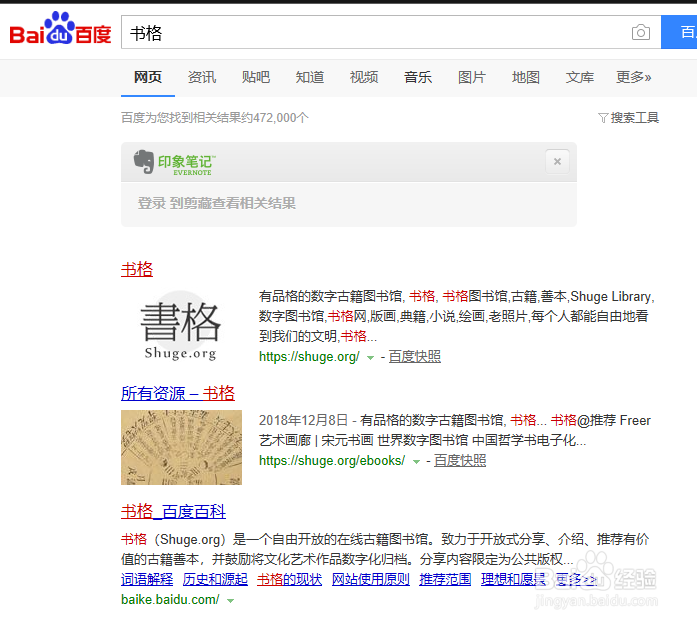Select the 图片 tab

472,77
